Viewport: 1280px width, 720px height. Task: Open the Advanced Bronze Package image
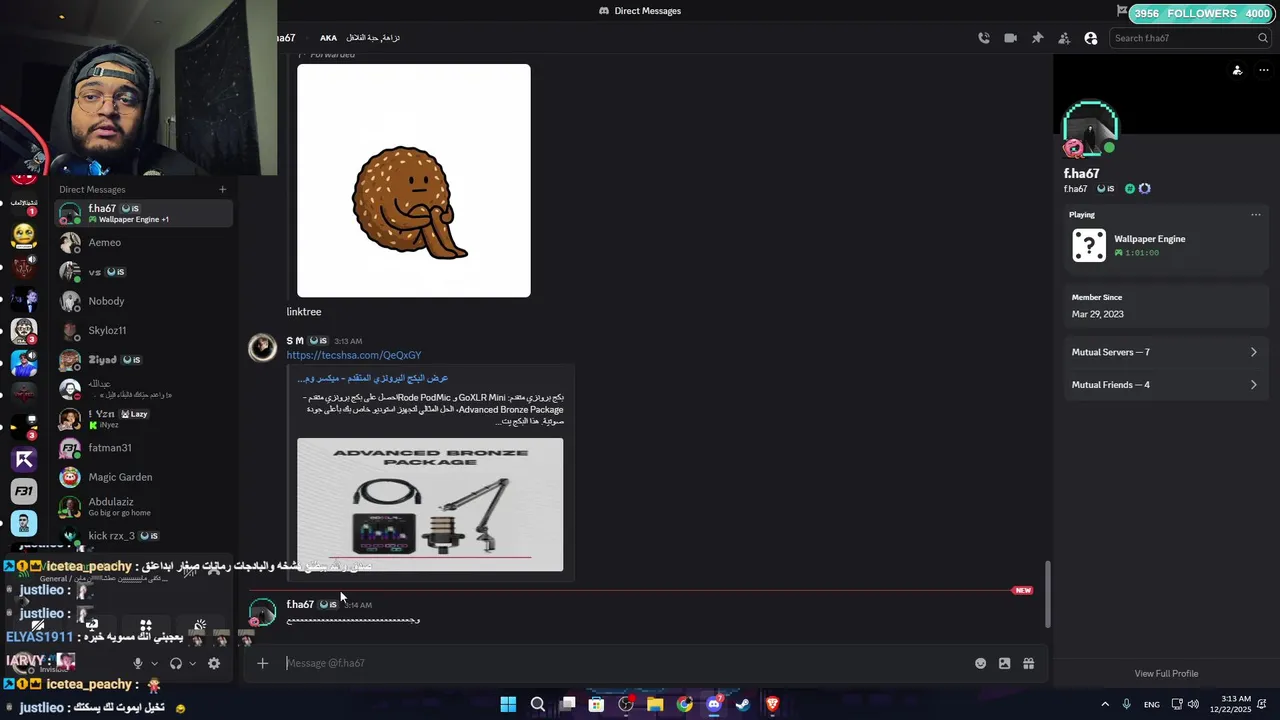coord(430,504)
